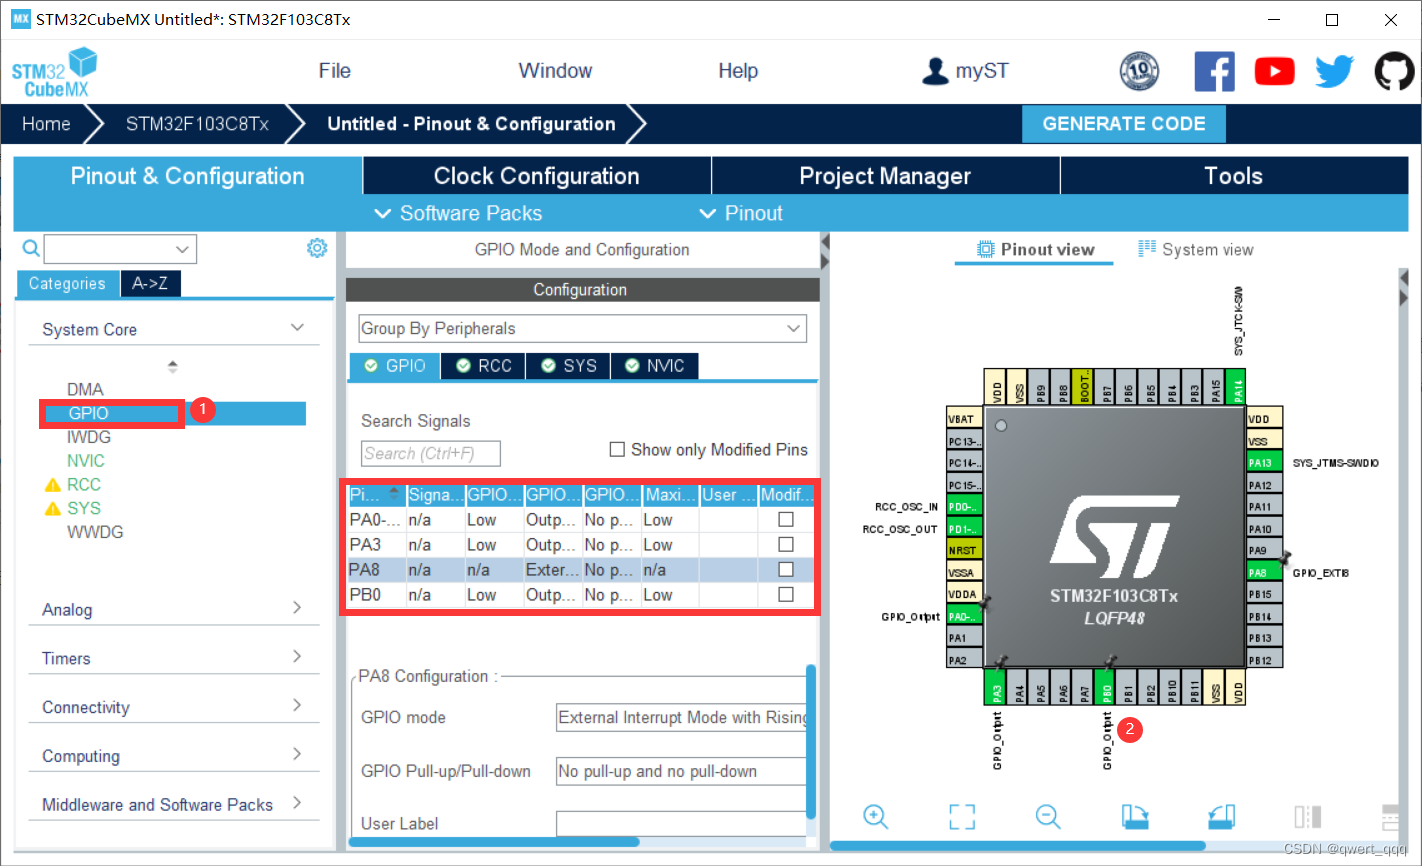Image resolution: width=1422 pixels, height=866 pixels.
Task: Click the PA3 pin on the chip
Action: tap(997, 689)
